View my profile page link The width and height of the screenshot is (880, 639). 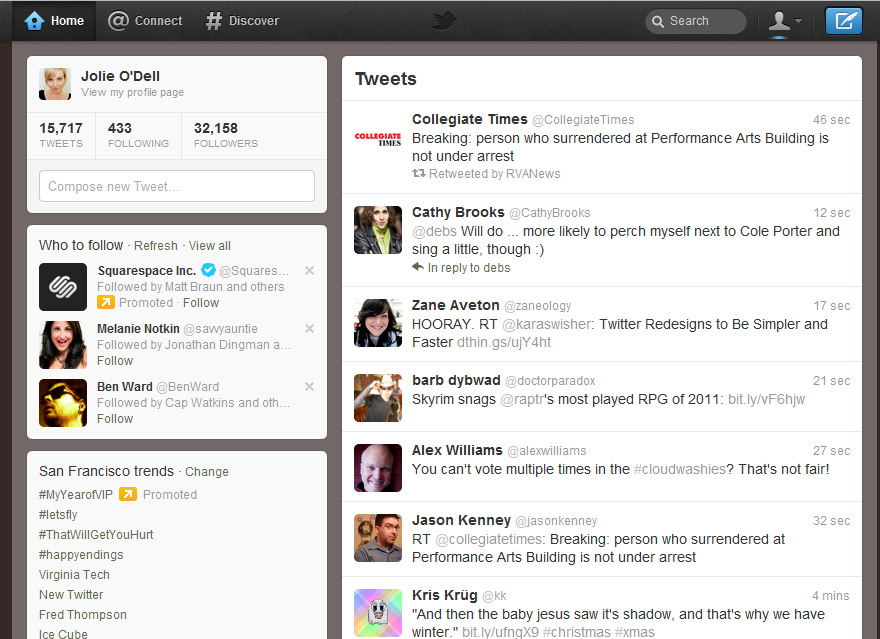click(132, 92)
